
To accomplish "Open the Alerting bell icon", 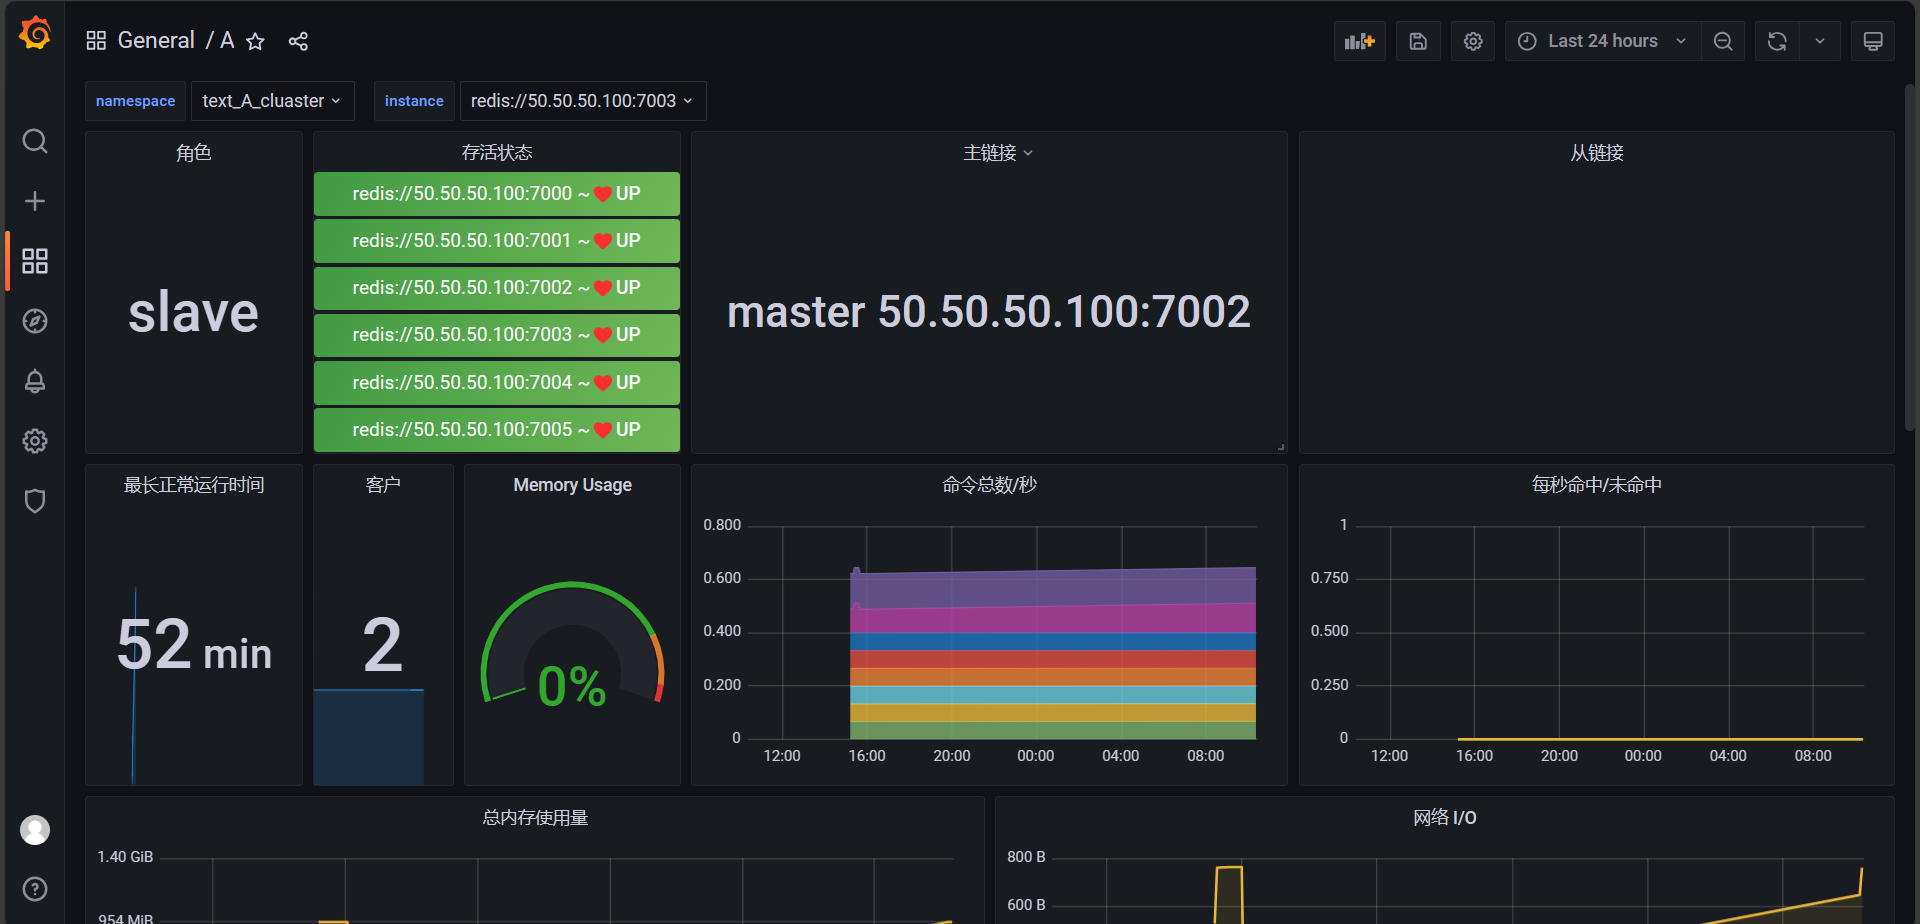I will pyautogui.click(x=35, y=381).
